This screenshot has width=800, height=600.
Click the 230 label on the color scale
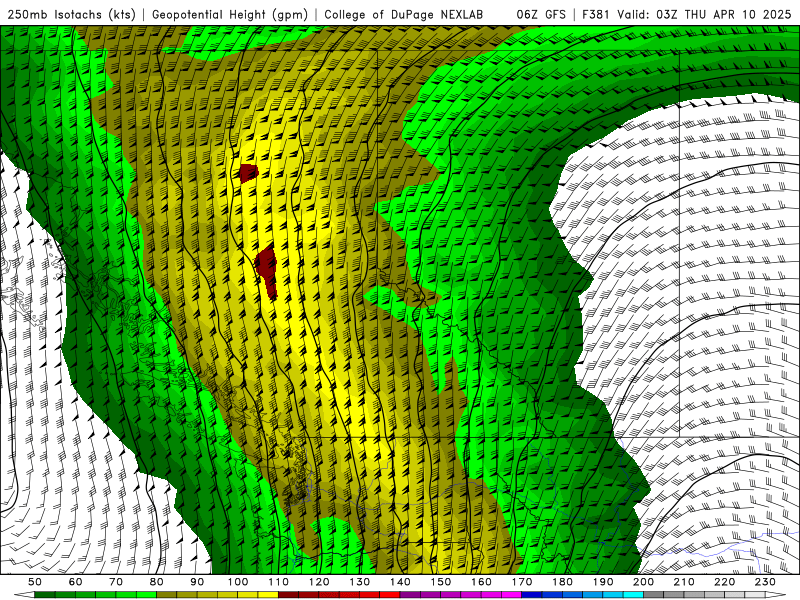coord(766,582)
